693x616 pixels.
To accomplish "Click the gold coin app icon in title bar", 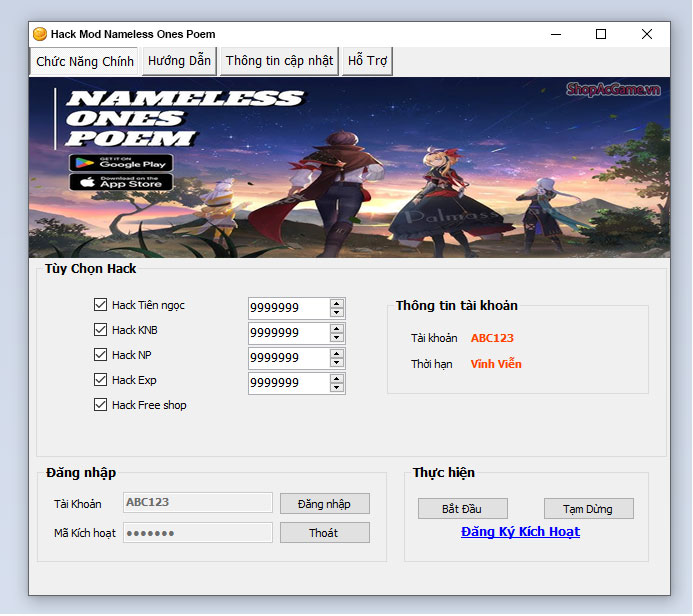I will pyautogui.click(x=40, y=34).
